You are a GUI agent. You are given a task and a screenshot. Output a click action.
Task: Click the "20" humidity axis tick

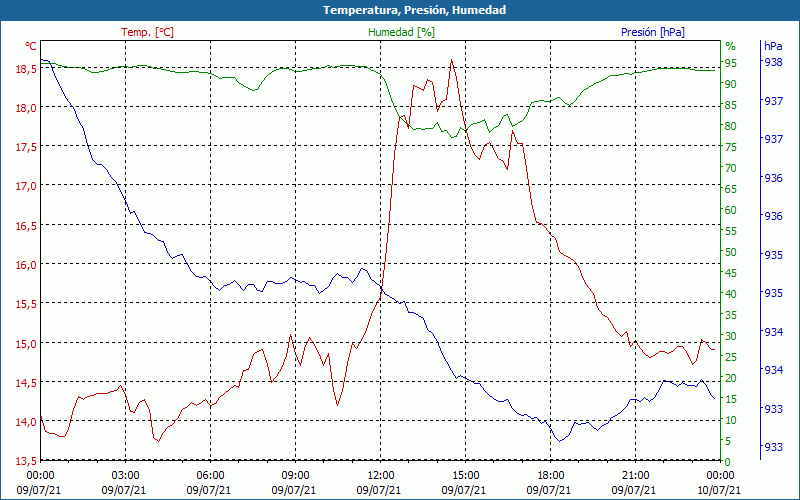click(731, 378)
